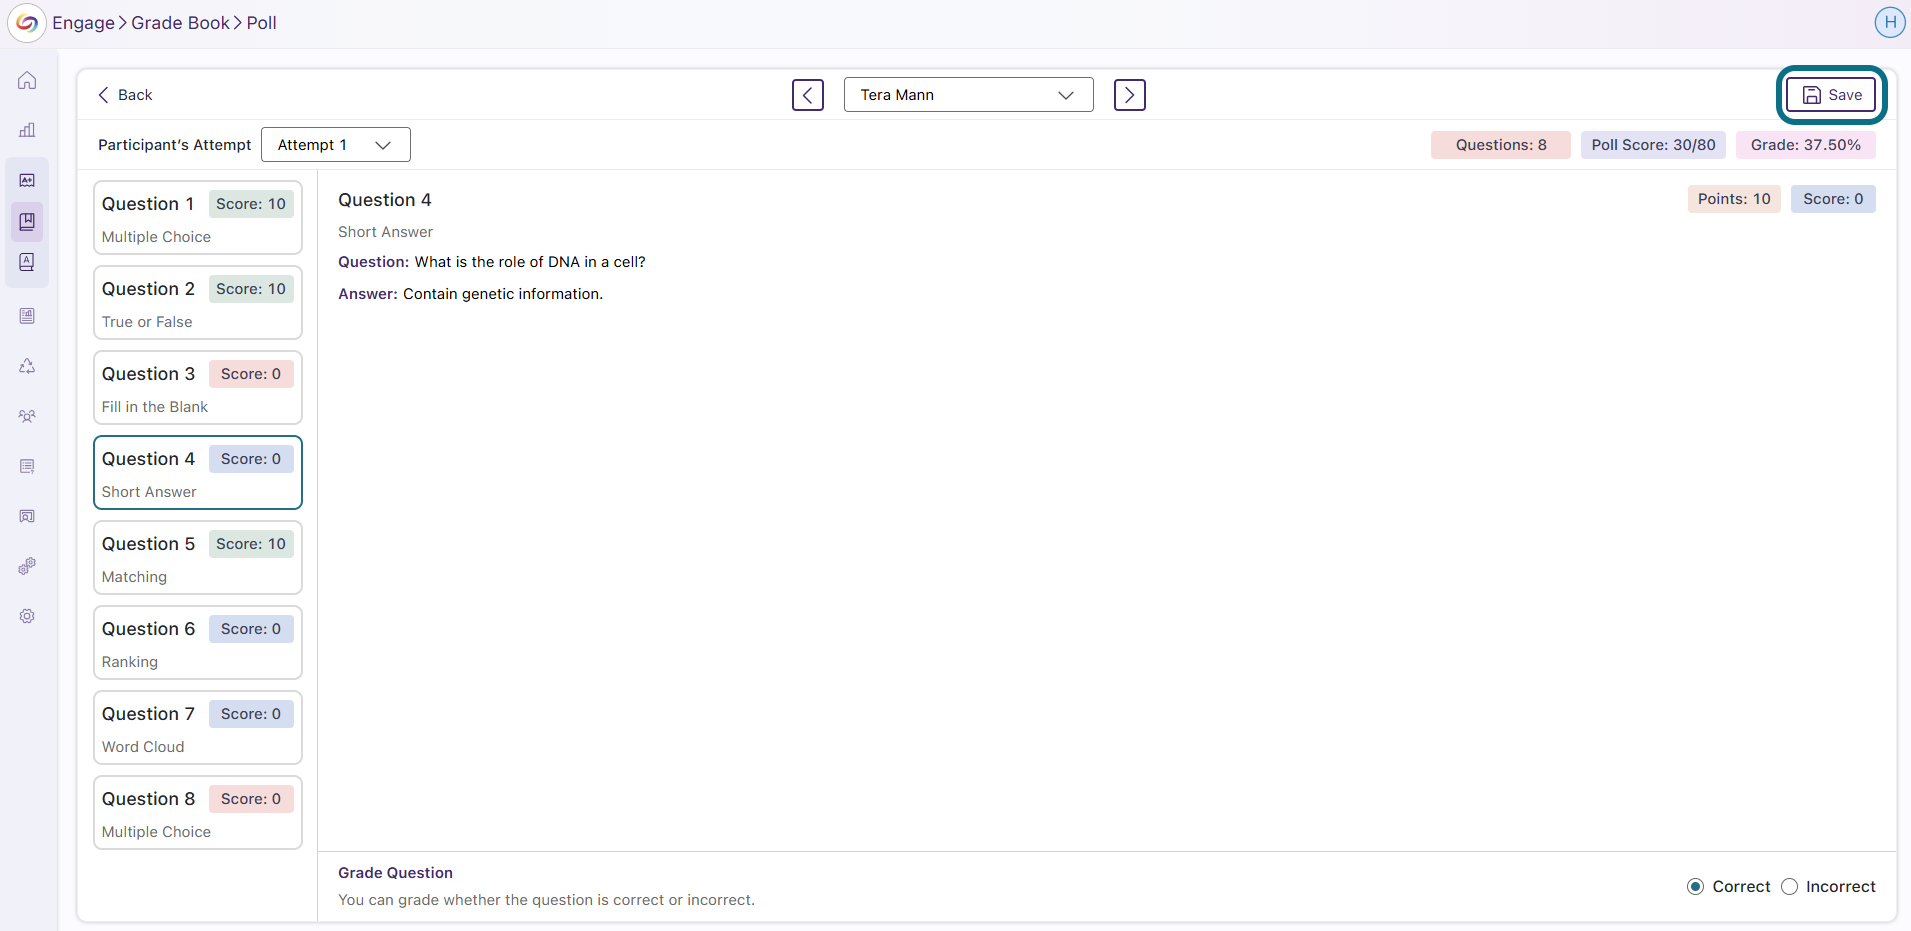Select Question 1 Multiple Choice card
The image size is (1911, 931).
coord(198,218)
